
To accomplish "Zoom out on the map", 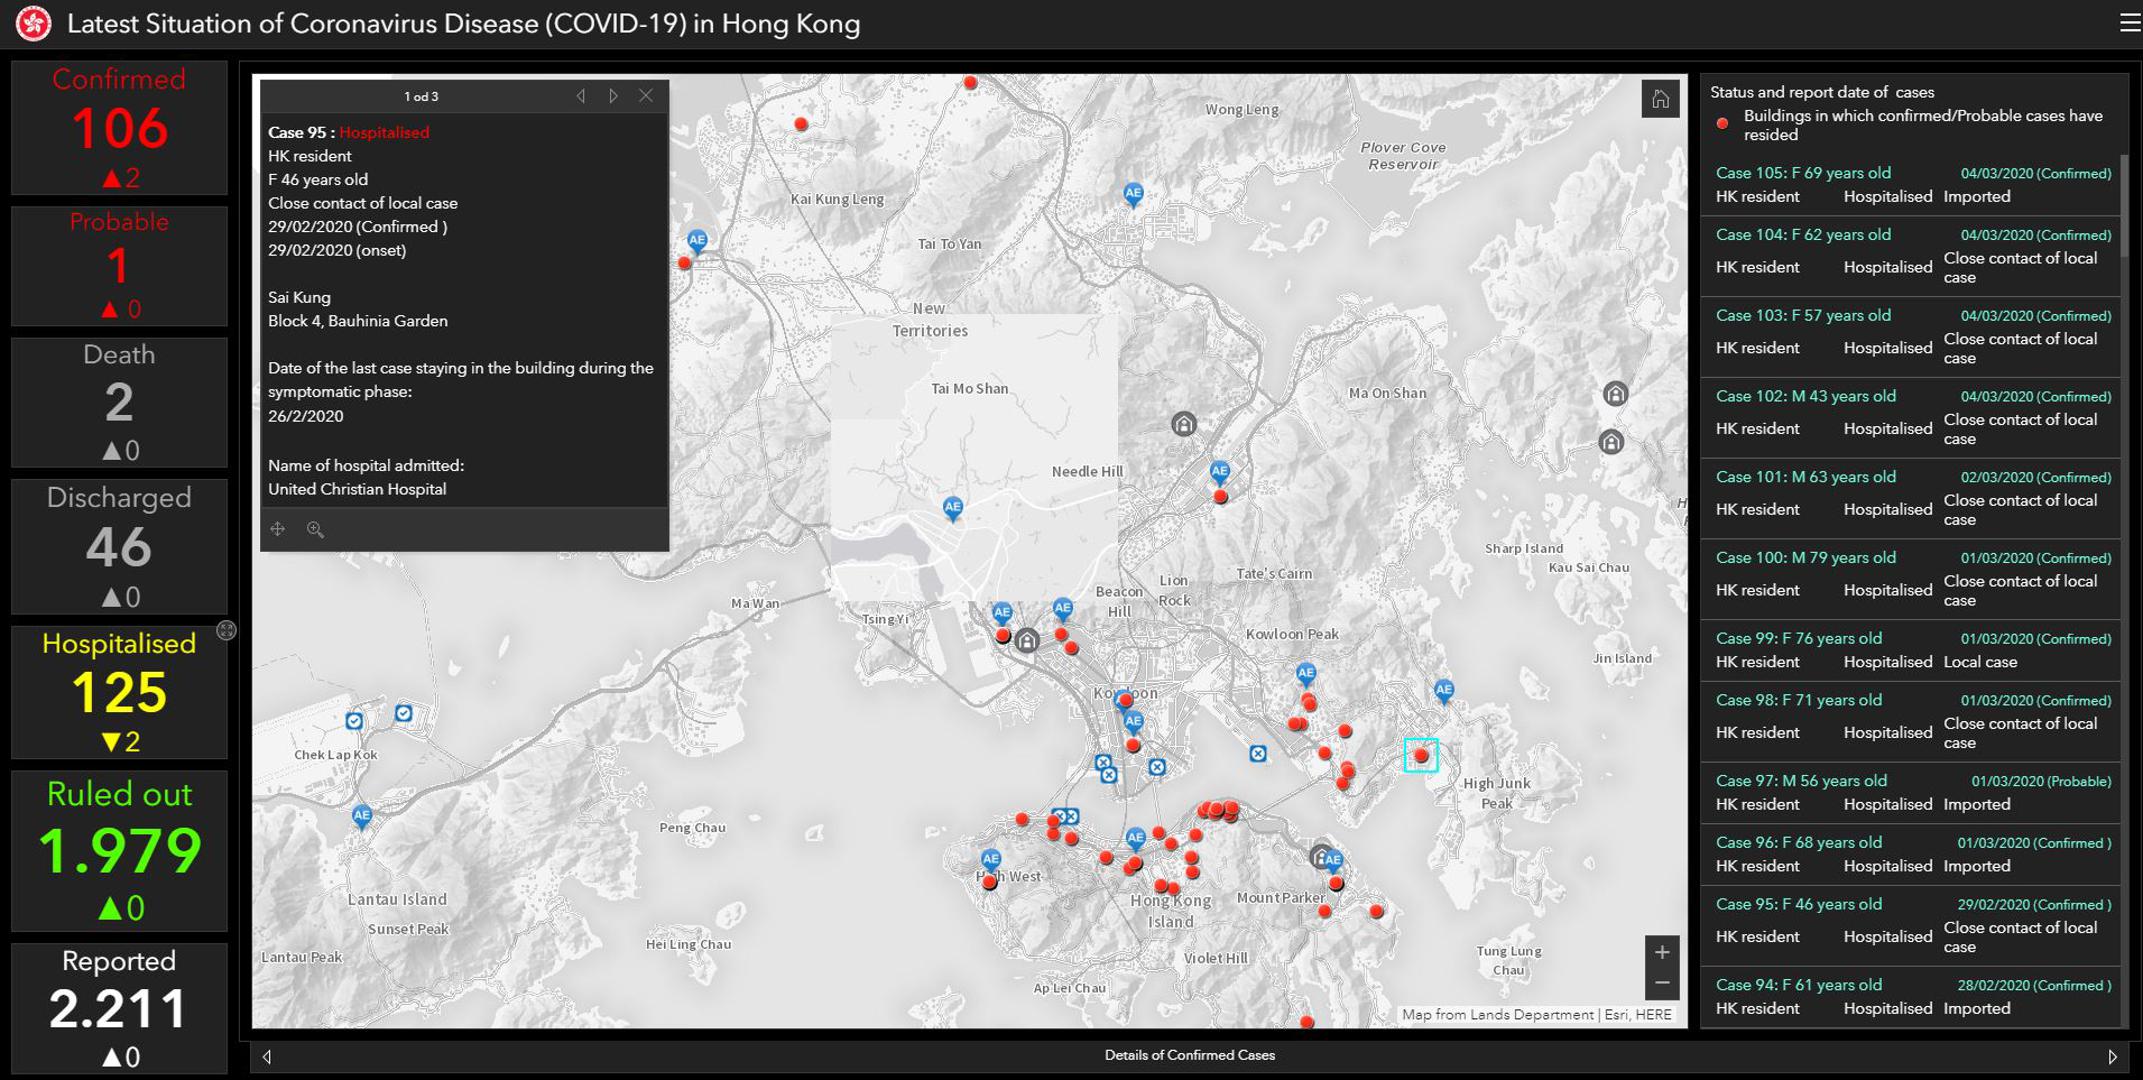I will click(1661, 984).
